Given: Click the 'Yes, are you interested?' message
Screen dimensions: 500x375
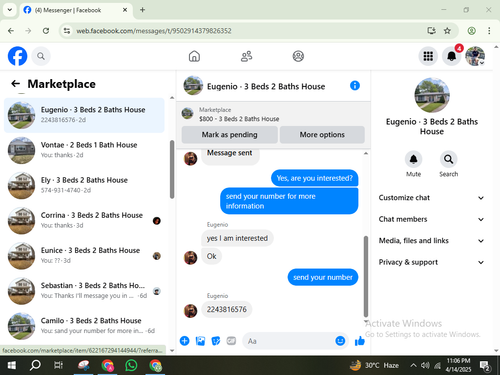Looking at the screenshot, I should 314,178.
